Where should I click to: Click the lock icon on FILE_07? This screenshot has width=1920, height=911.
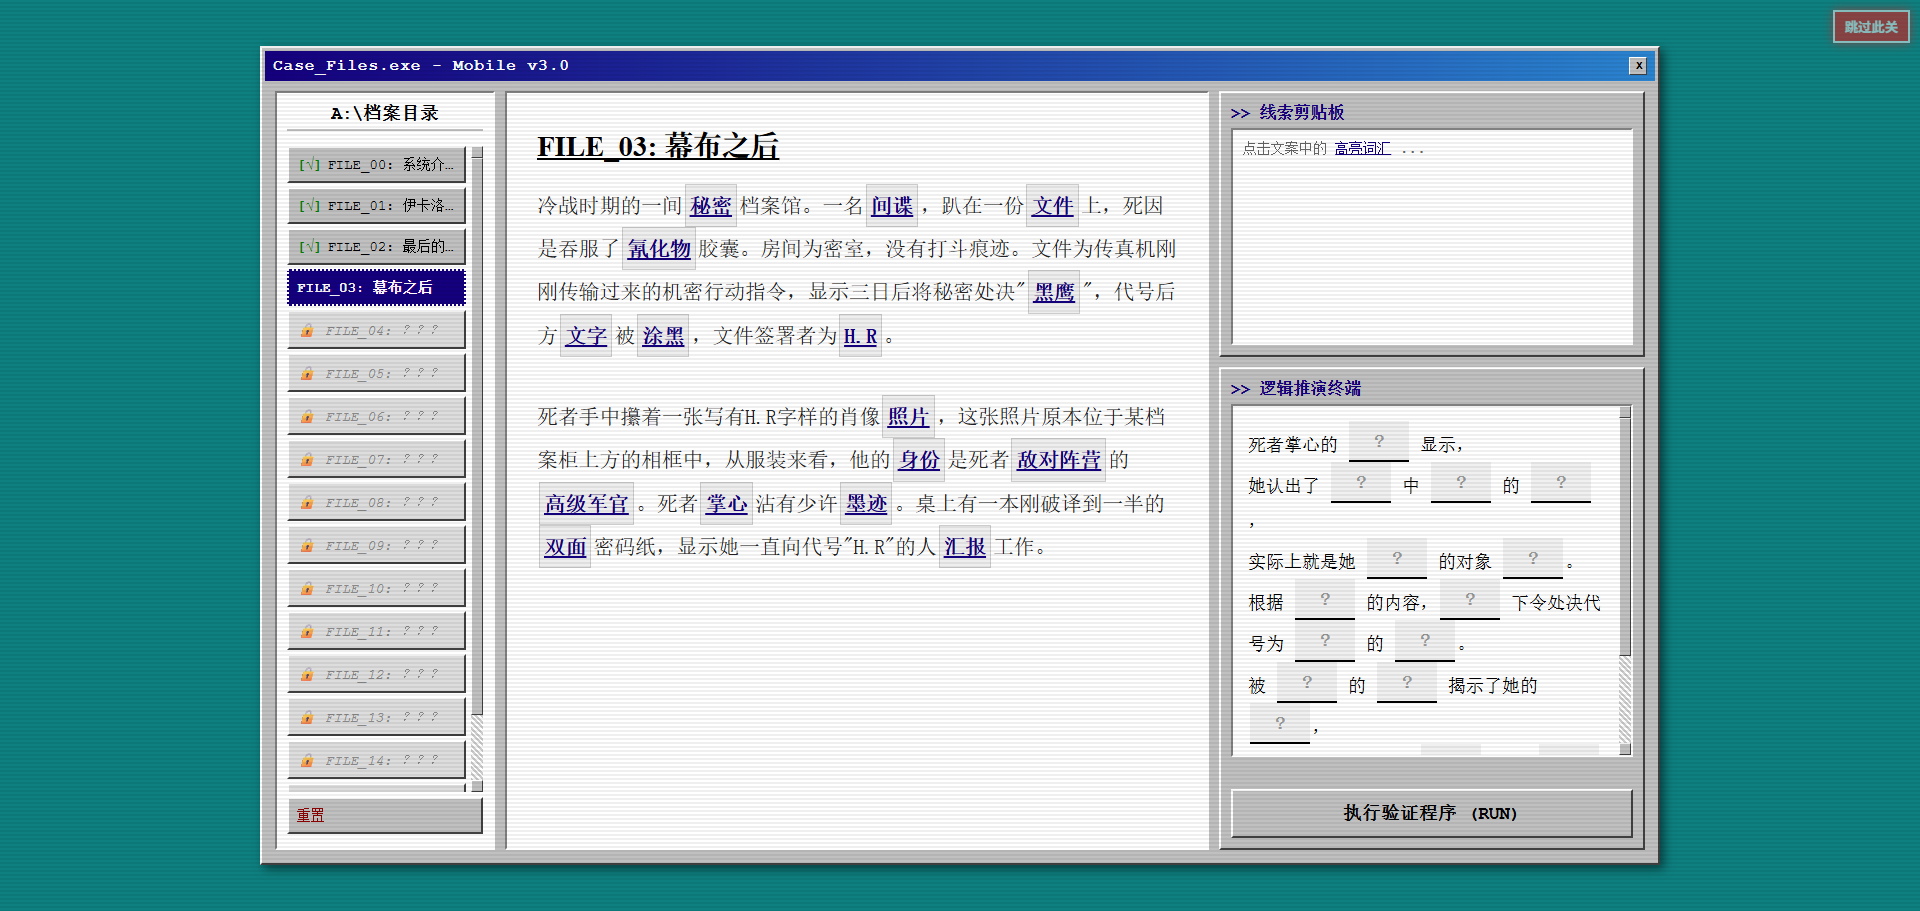307,459
